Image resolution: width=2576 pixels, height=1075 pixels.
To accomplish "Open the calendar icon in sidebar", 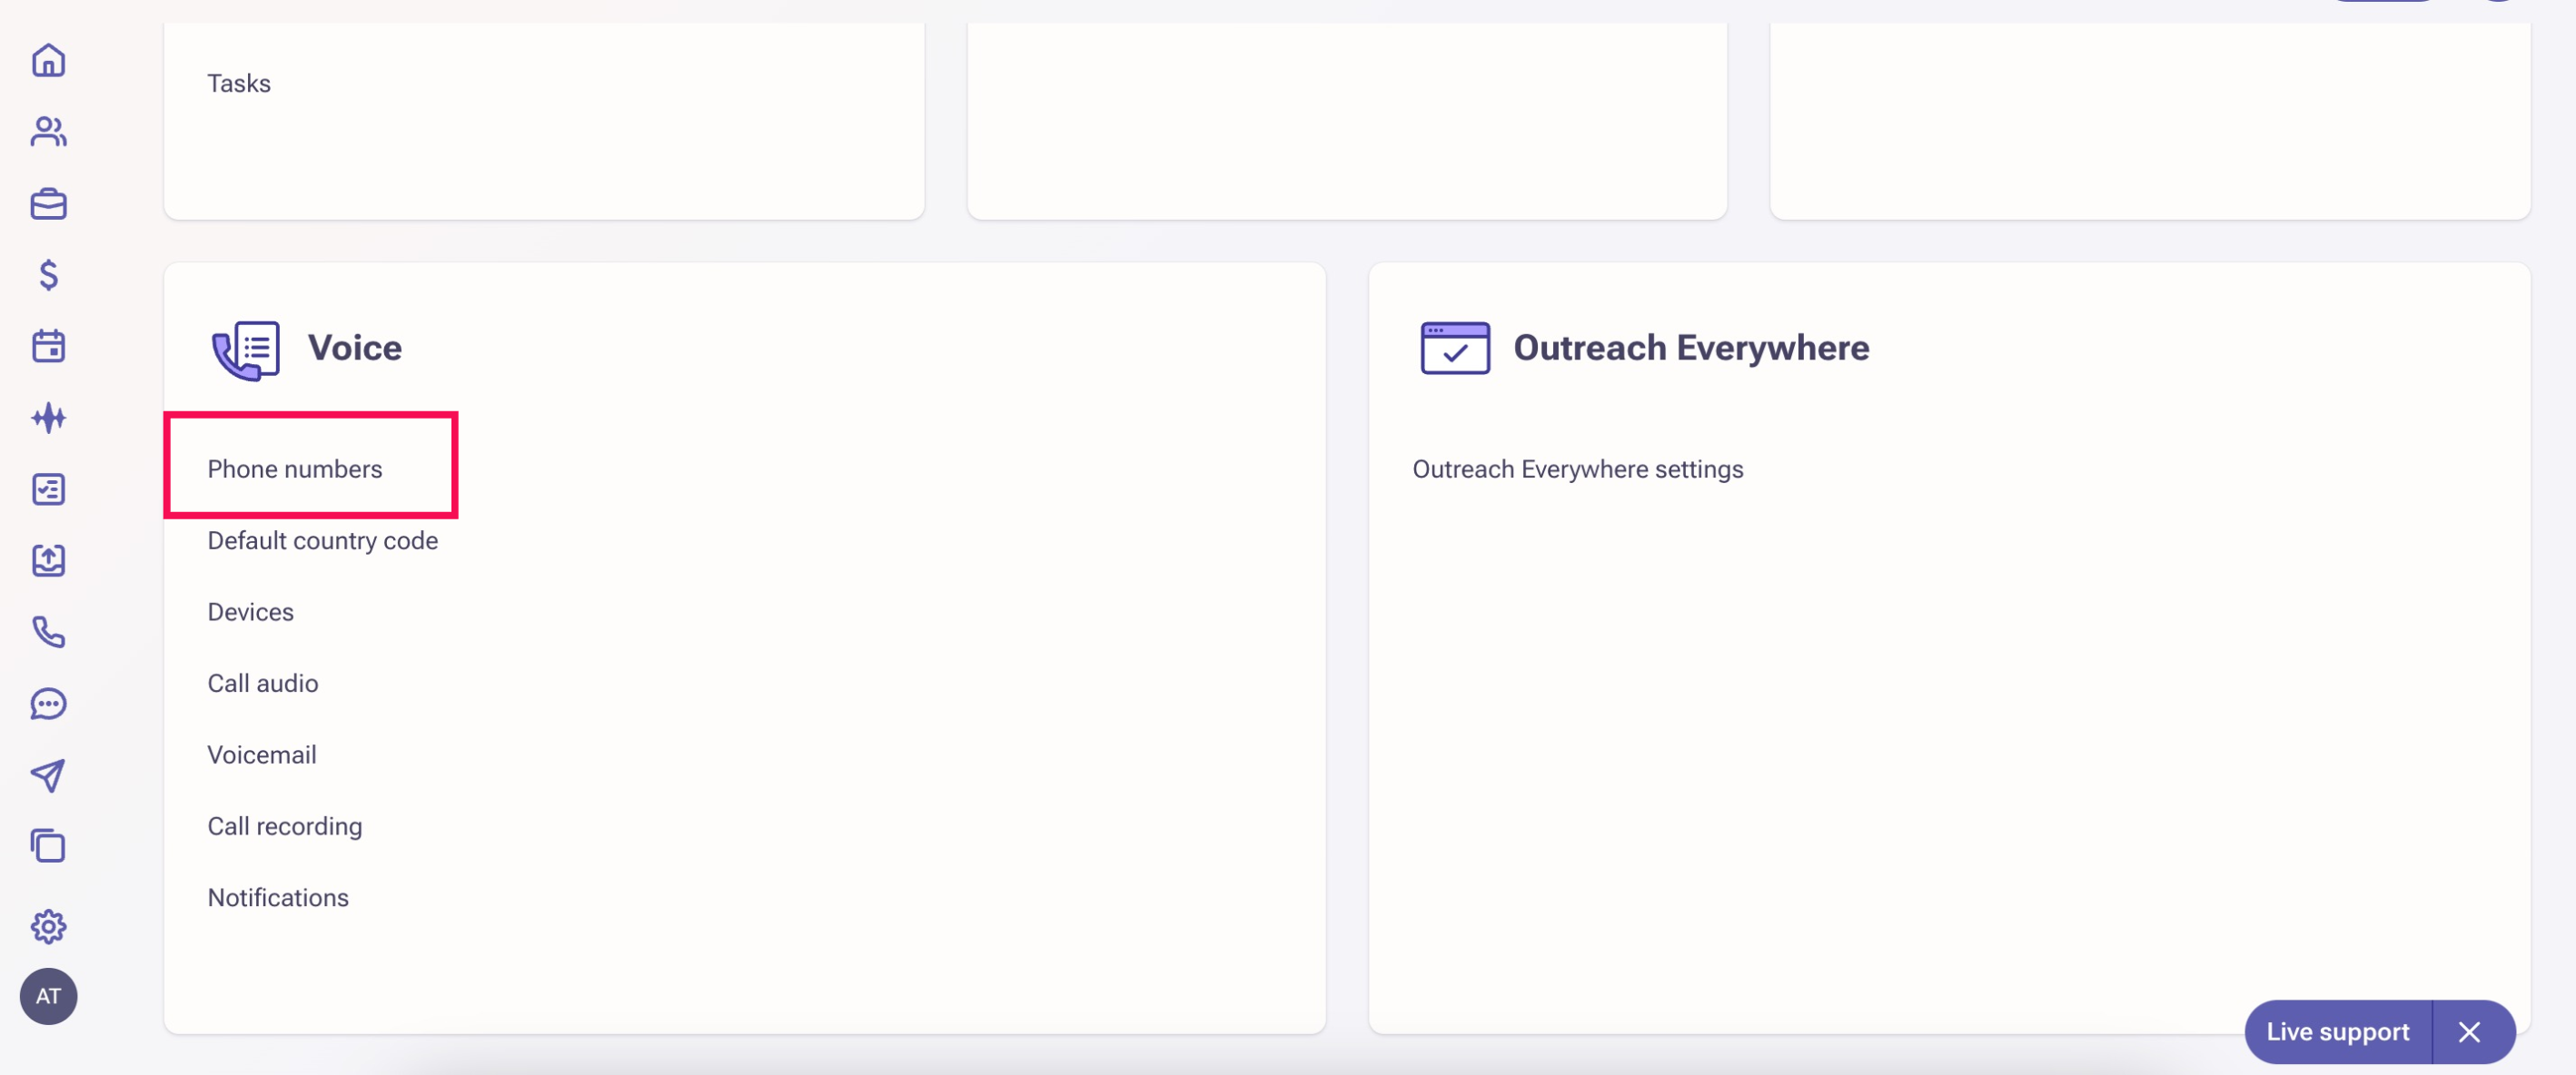I will click(48, 347).
